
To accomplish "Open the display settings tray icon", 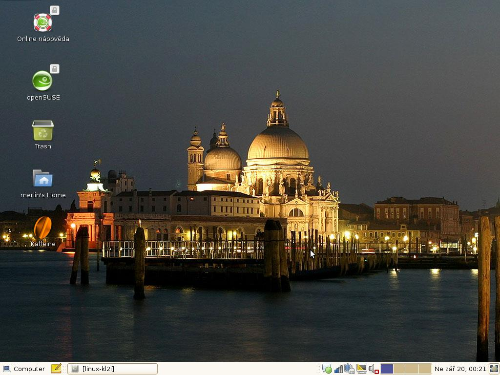I will (361, 369).
